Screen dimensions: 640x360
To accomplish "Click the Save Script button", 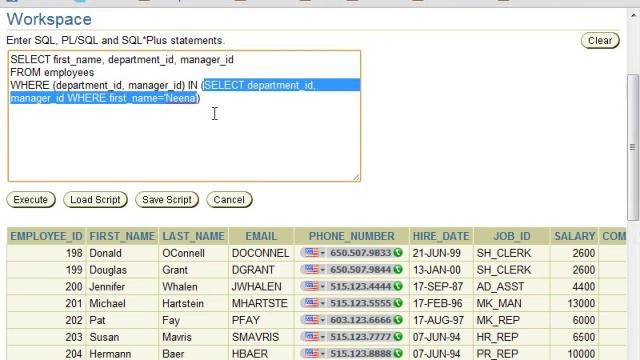I will click(x=167, y=200).
